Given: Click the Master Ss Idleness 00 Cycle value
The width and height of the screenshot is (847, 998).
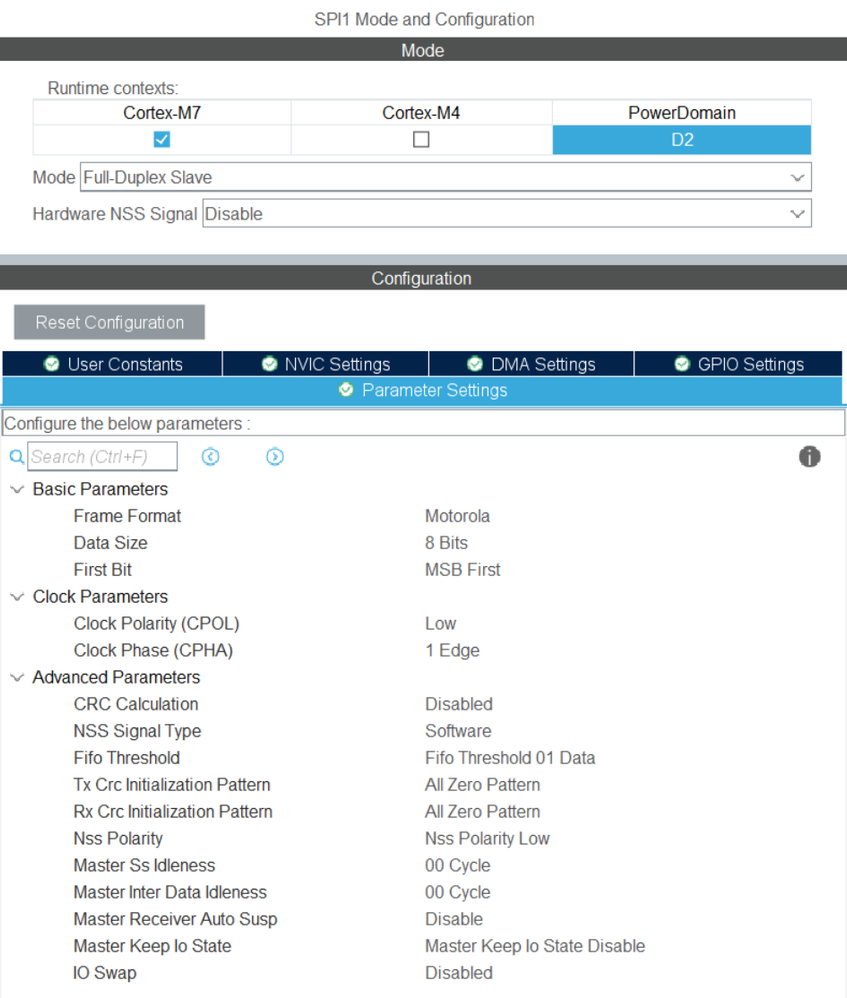Looking at the screenshot, I should (x=458, y=866).
